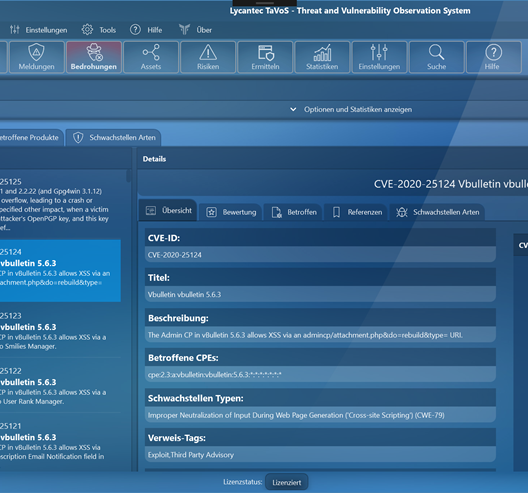The image size is (528, 493).
Task: Click the vulnerability list scrollbar thumb
Action: coord(128,176)
